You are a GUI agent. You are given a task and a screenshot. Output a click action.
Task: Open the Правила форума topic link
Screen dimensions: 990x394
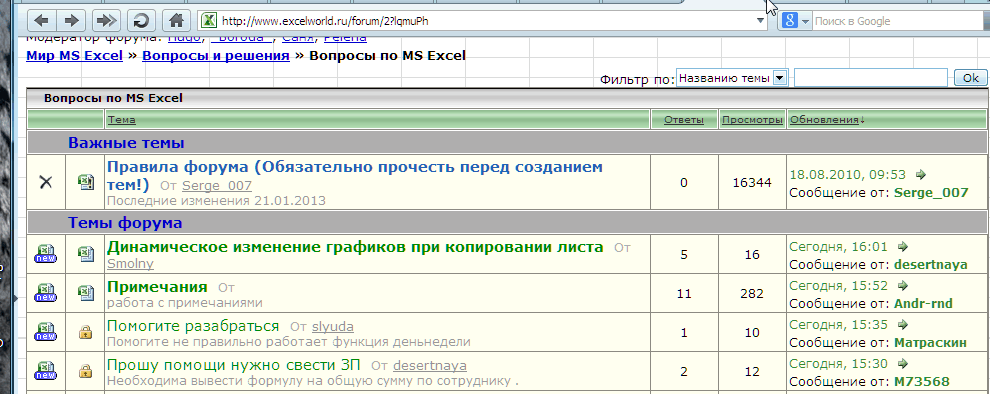click(x=355, y=176)
